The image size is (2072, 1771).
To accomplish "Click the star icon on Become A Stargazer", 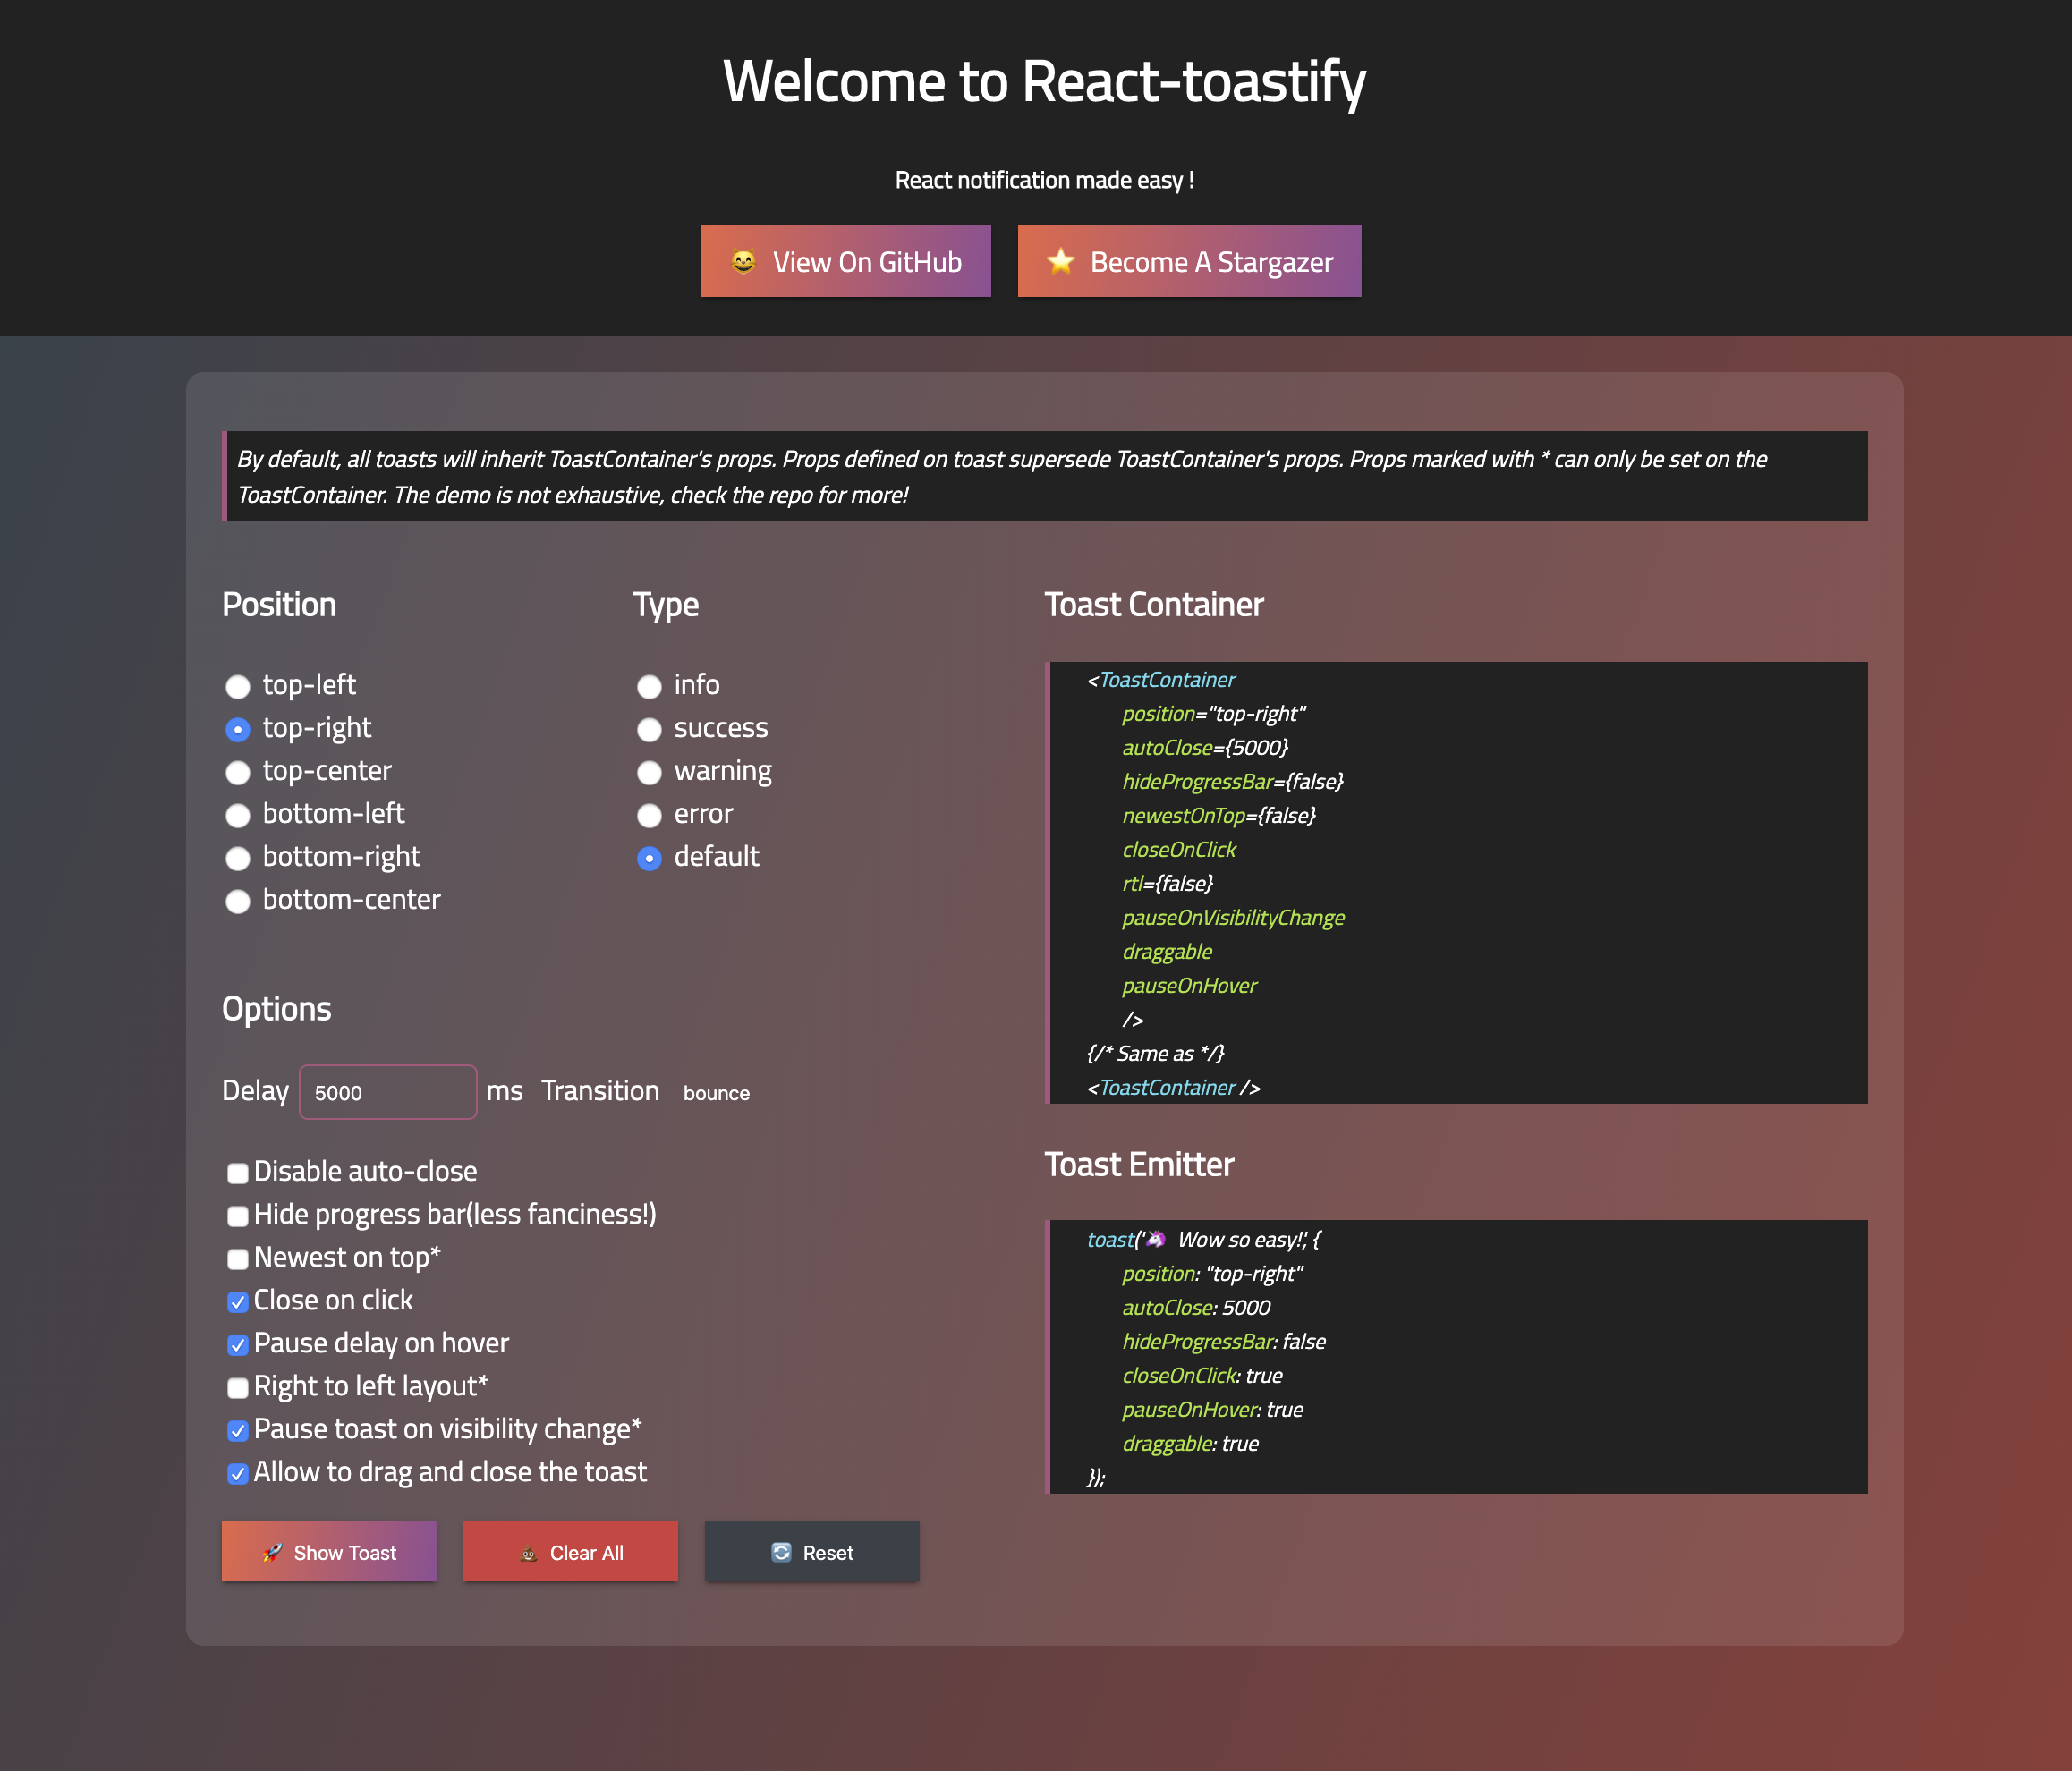I will pos(1060,262).
